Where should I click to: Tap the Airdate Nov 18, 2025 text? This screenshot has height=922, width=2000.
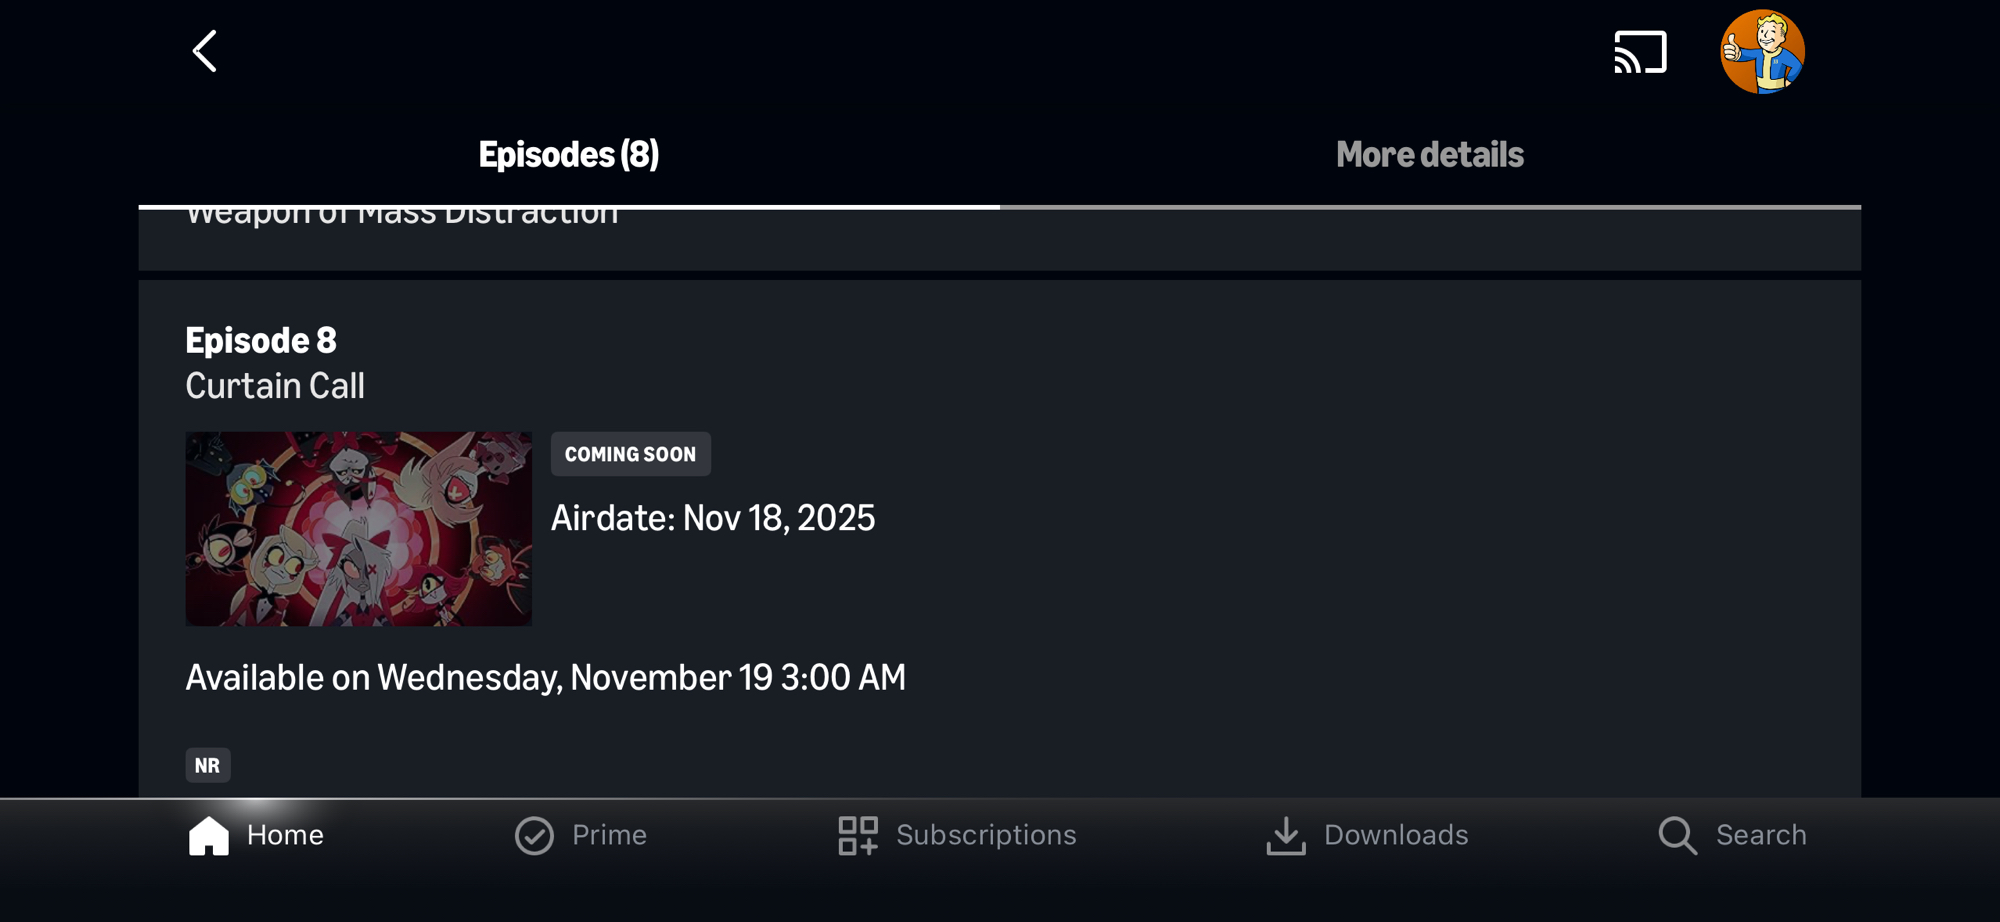713,518
